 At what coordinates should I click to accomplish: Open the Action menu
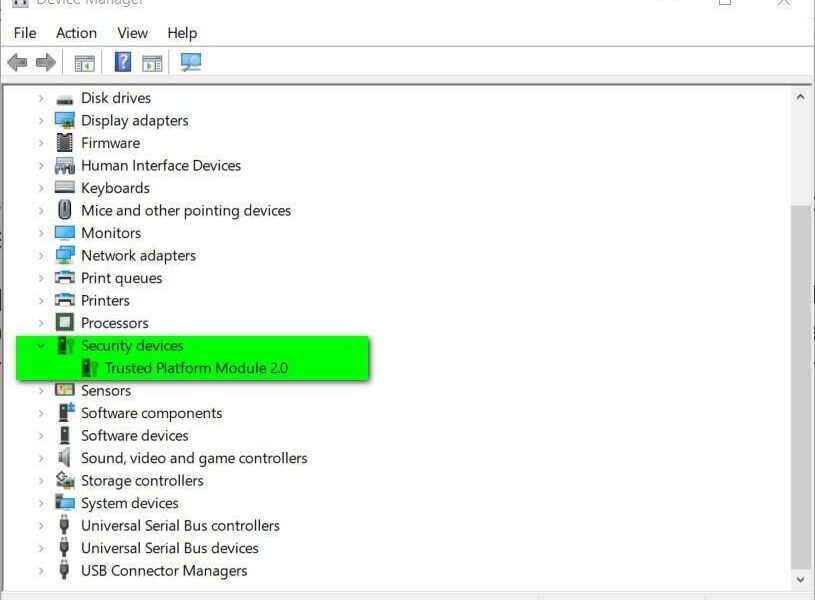pyautogui.click(x=76, y=33)
